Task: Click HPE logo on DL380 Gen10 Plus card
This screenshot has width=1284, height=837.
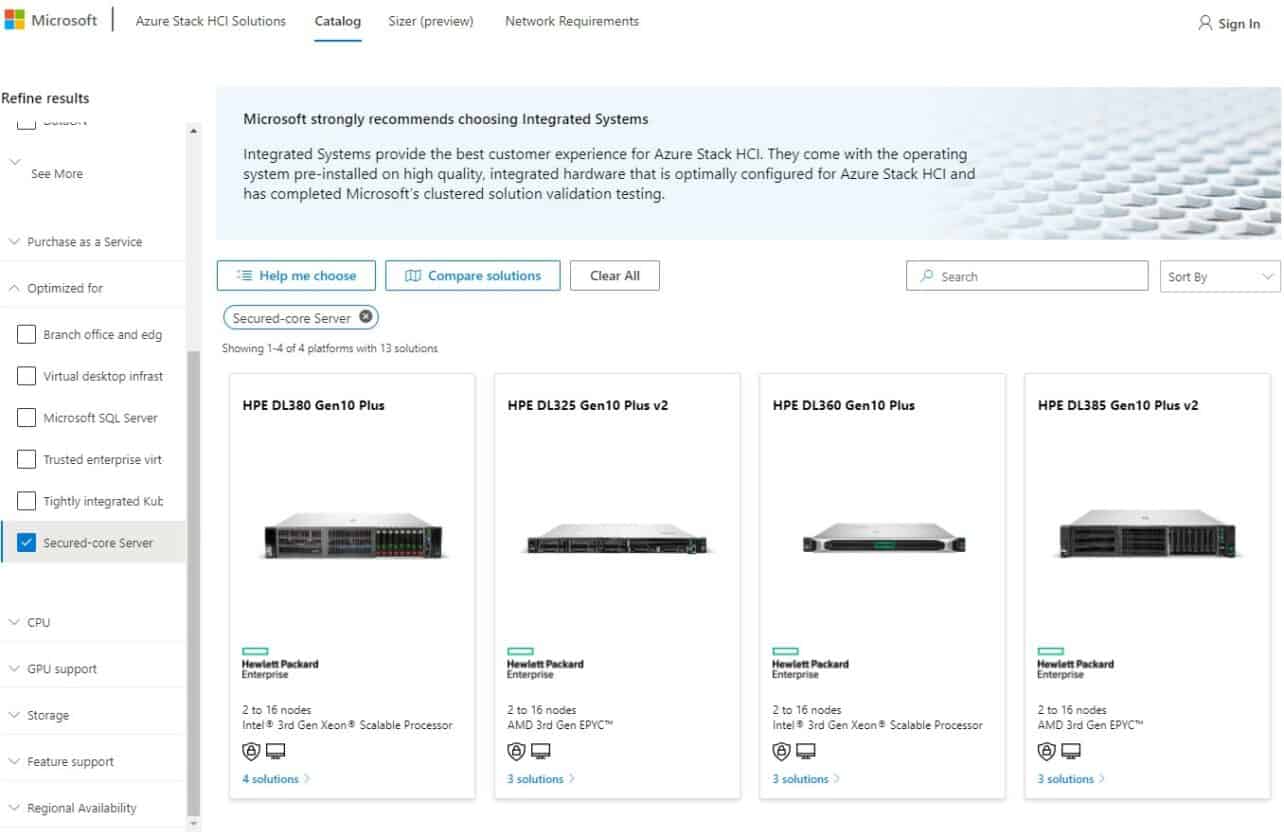Action: point(280,664)
